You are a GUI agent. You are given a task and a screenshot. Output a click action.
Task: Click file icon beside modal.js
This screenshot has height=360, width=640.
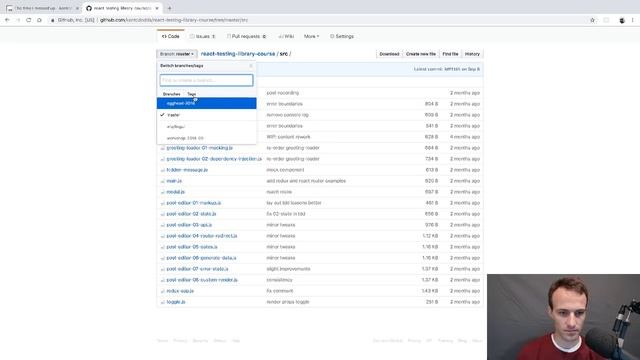pos(162,192)
